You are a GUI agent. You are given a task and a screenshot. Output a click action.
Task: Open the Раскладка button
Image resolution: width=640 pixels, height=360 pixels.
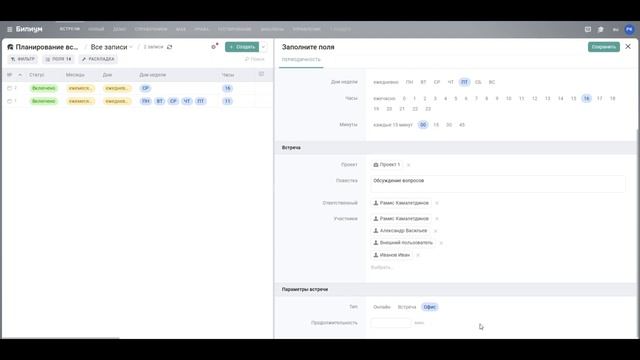pyautogui.click(x=98, y=59)
